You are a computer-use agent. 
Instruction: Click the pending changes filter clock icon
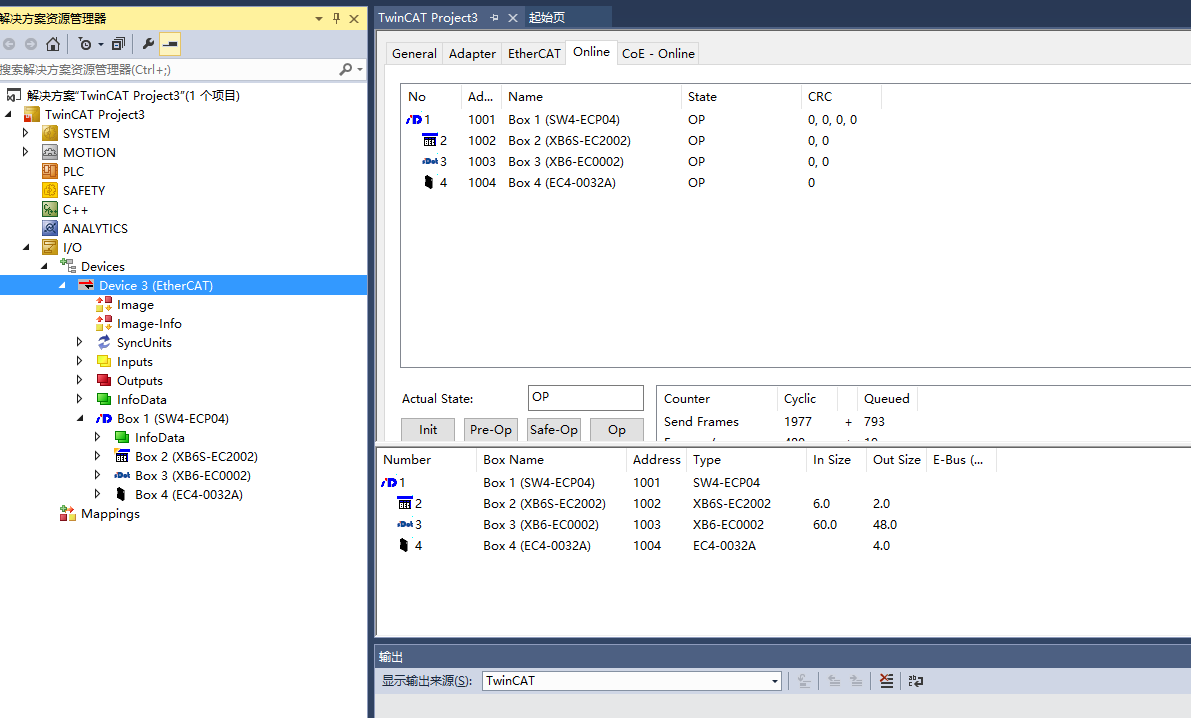pos(86,44)
